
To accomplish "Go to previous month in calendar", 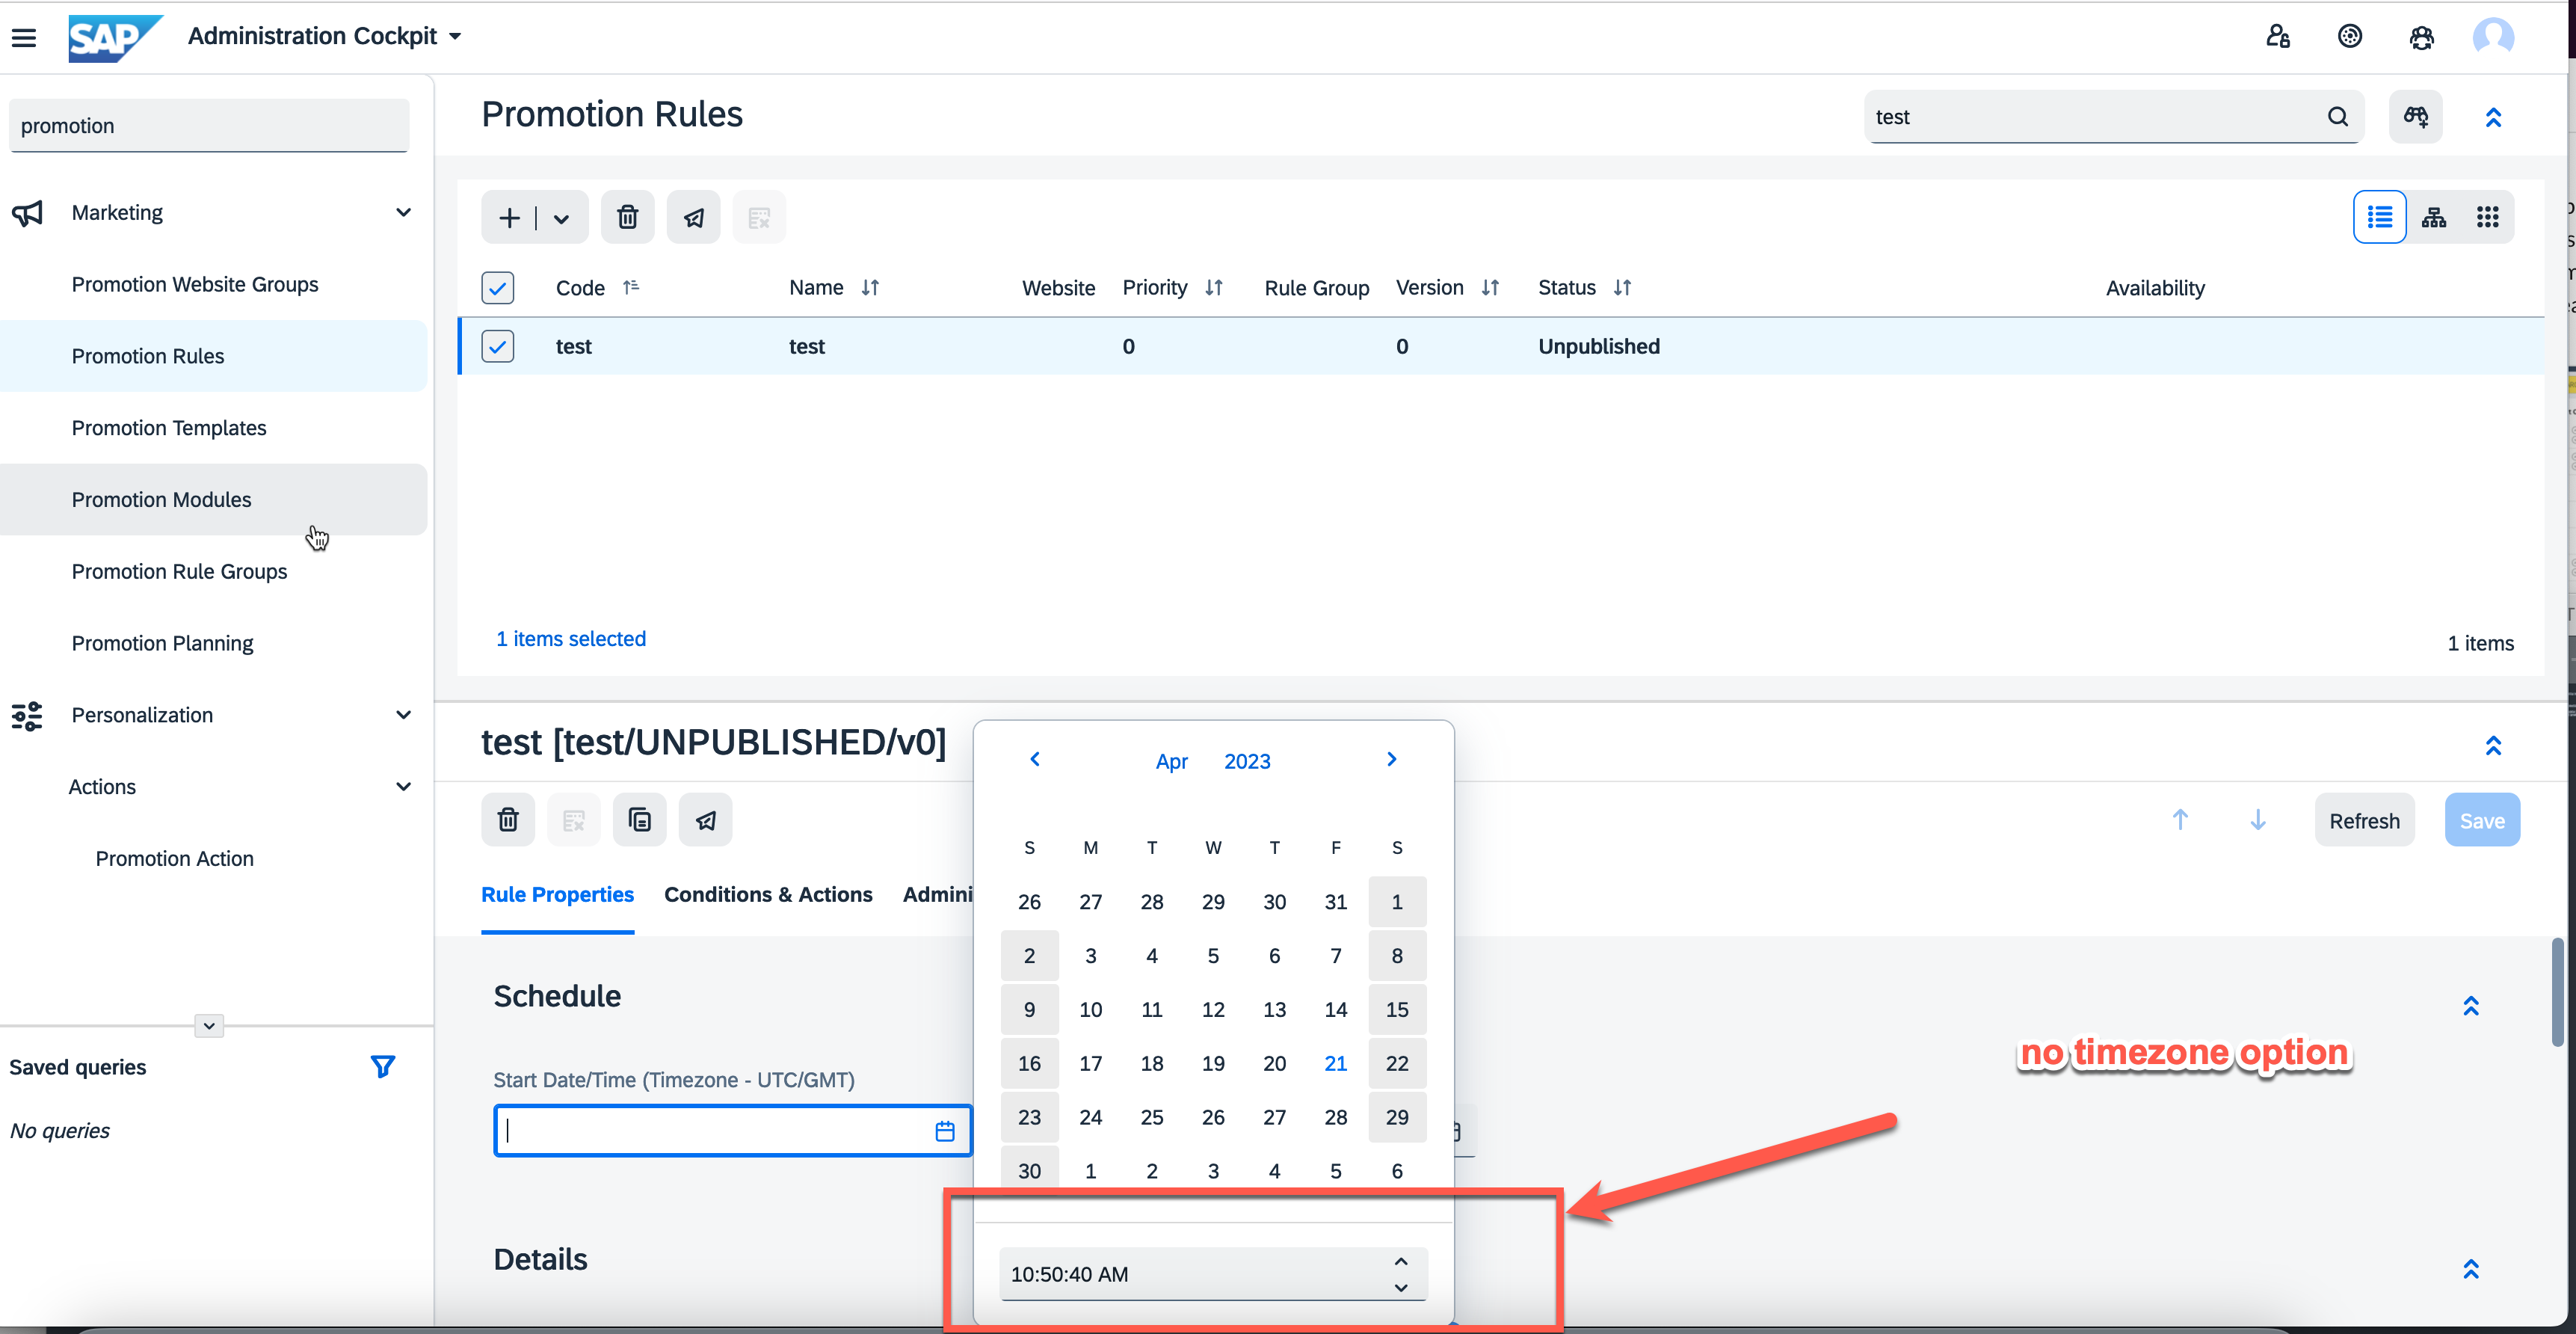I will 1035,760.
